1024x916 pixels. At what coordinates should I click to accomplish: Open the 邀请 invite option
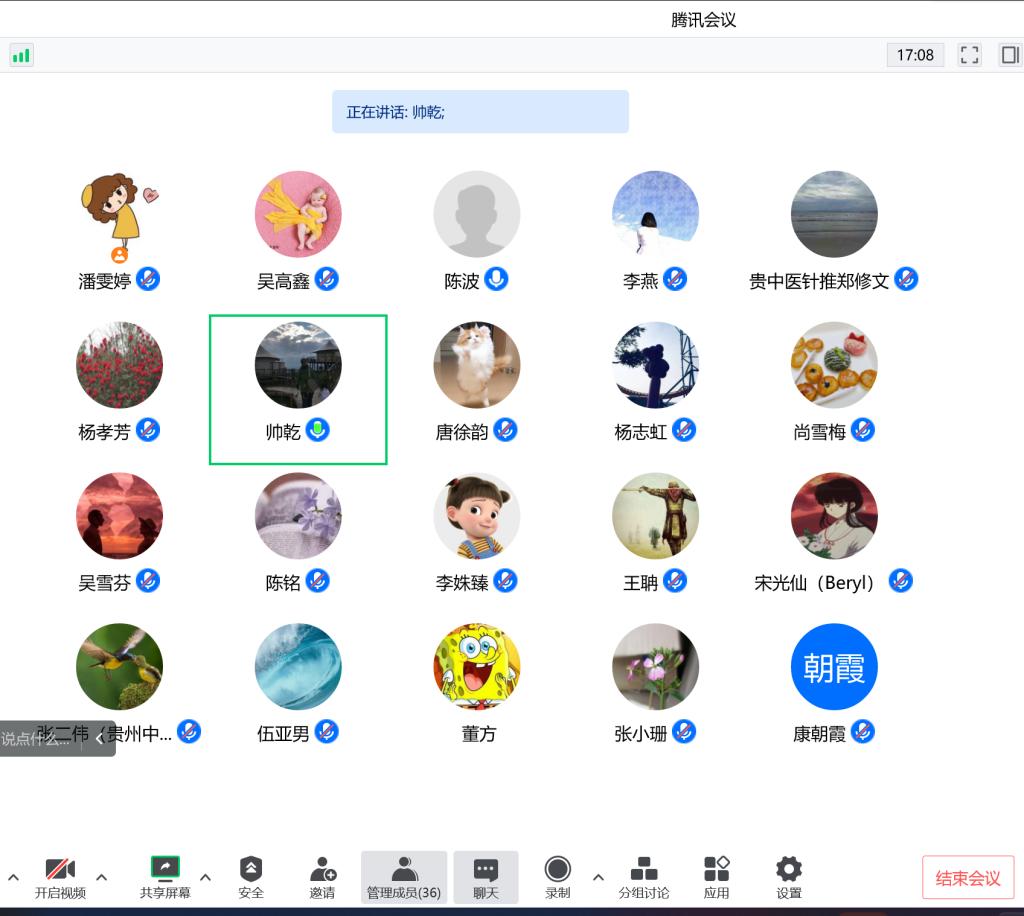(323, 877)
